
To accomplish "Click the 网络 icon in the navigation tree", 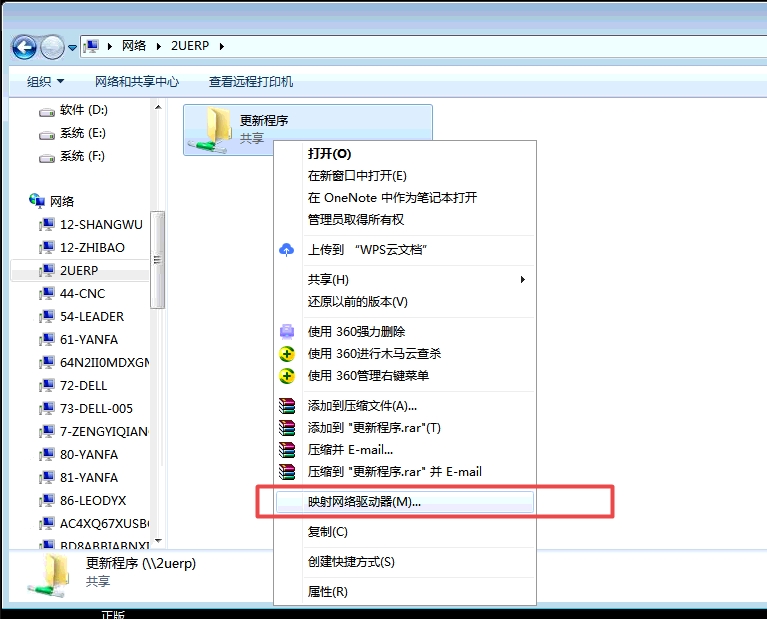I will click(x=37, y=201).
